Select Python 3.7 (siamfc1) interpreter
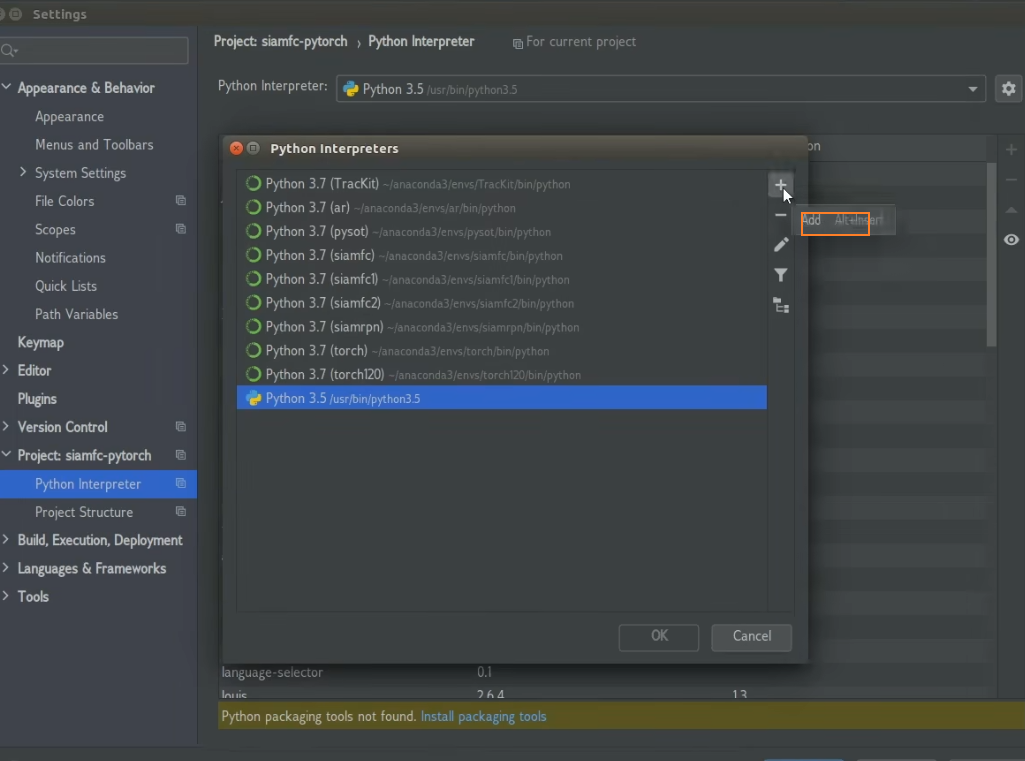The height and width of the screenshot is (761, 1025). pos(501,279)
